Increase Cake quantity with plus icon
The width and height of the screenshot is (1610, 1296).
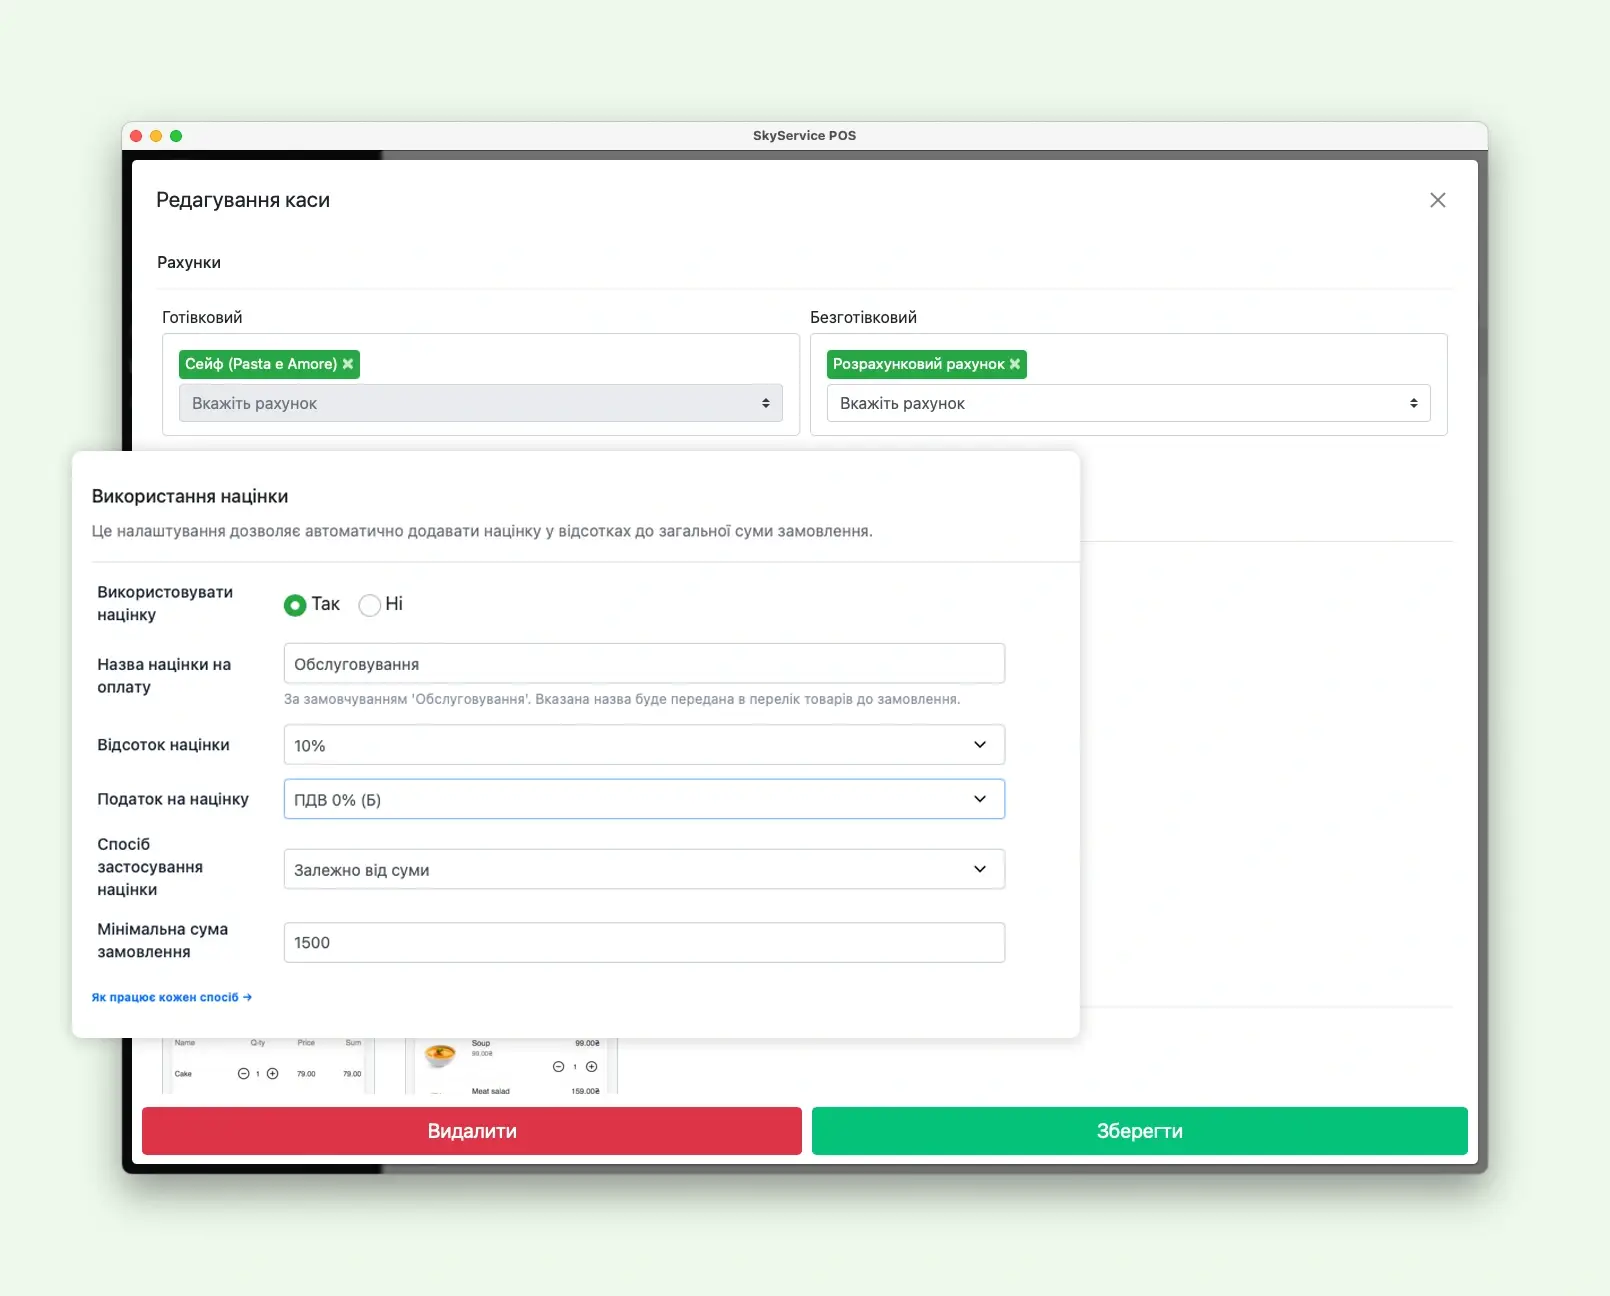coord(272,1074)
